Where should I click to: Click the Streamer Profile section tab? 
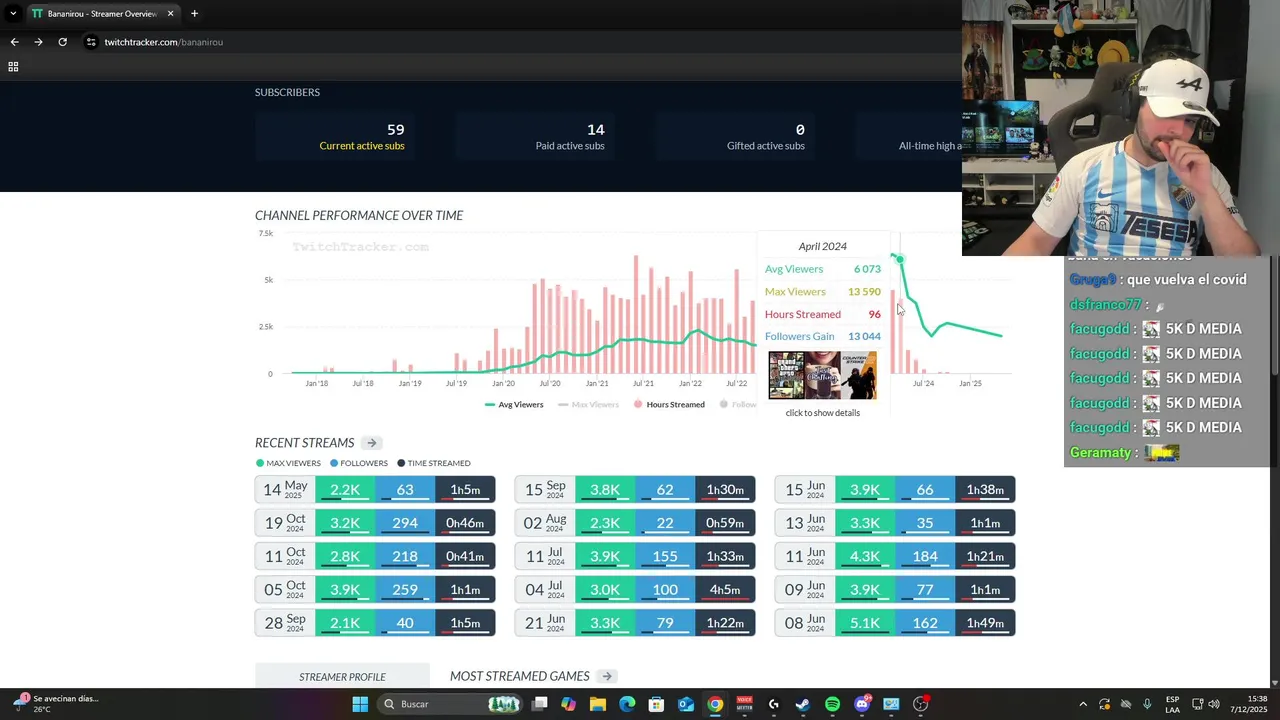[x=342, y=677]
